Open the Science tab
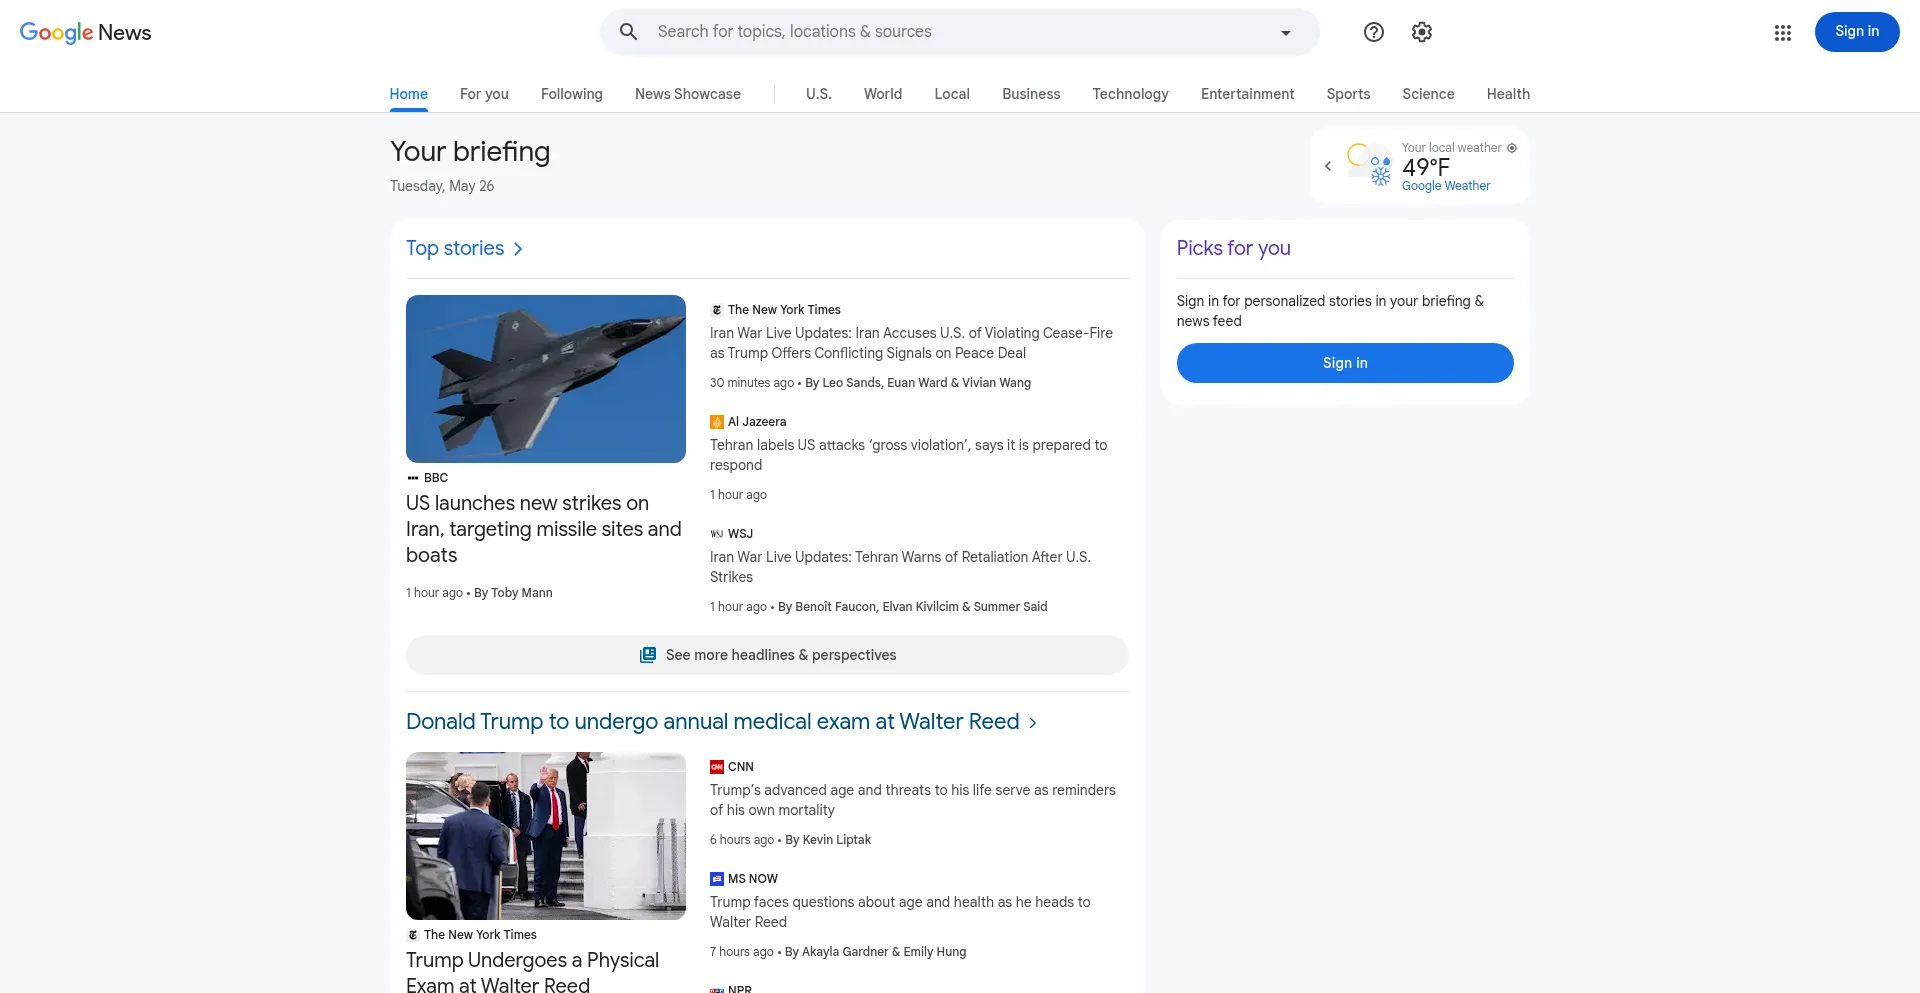Viewport: 1920px width, 993px height. [1428, 94]
